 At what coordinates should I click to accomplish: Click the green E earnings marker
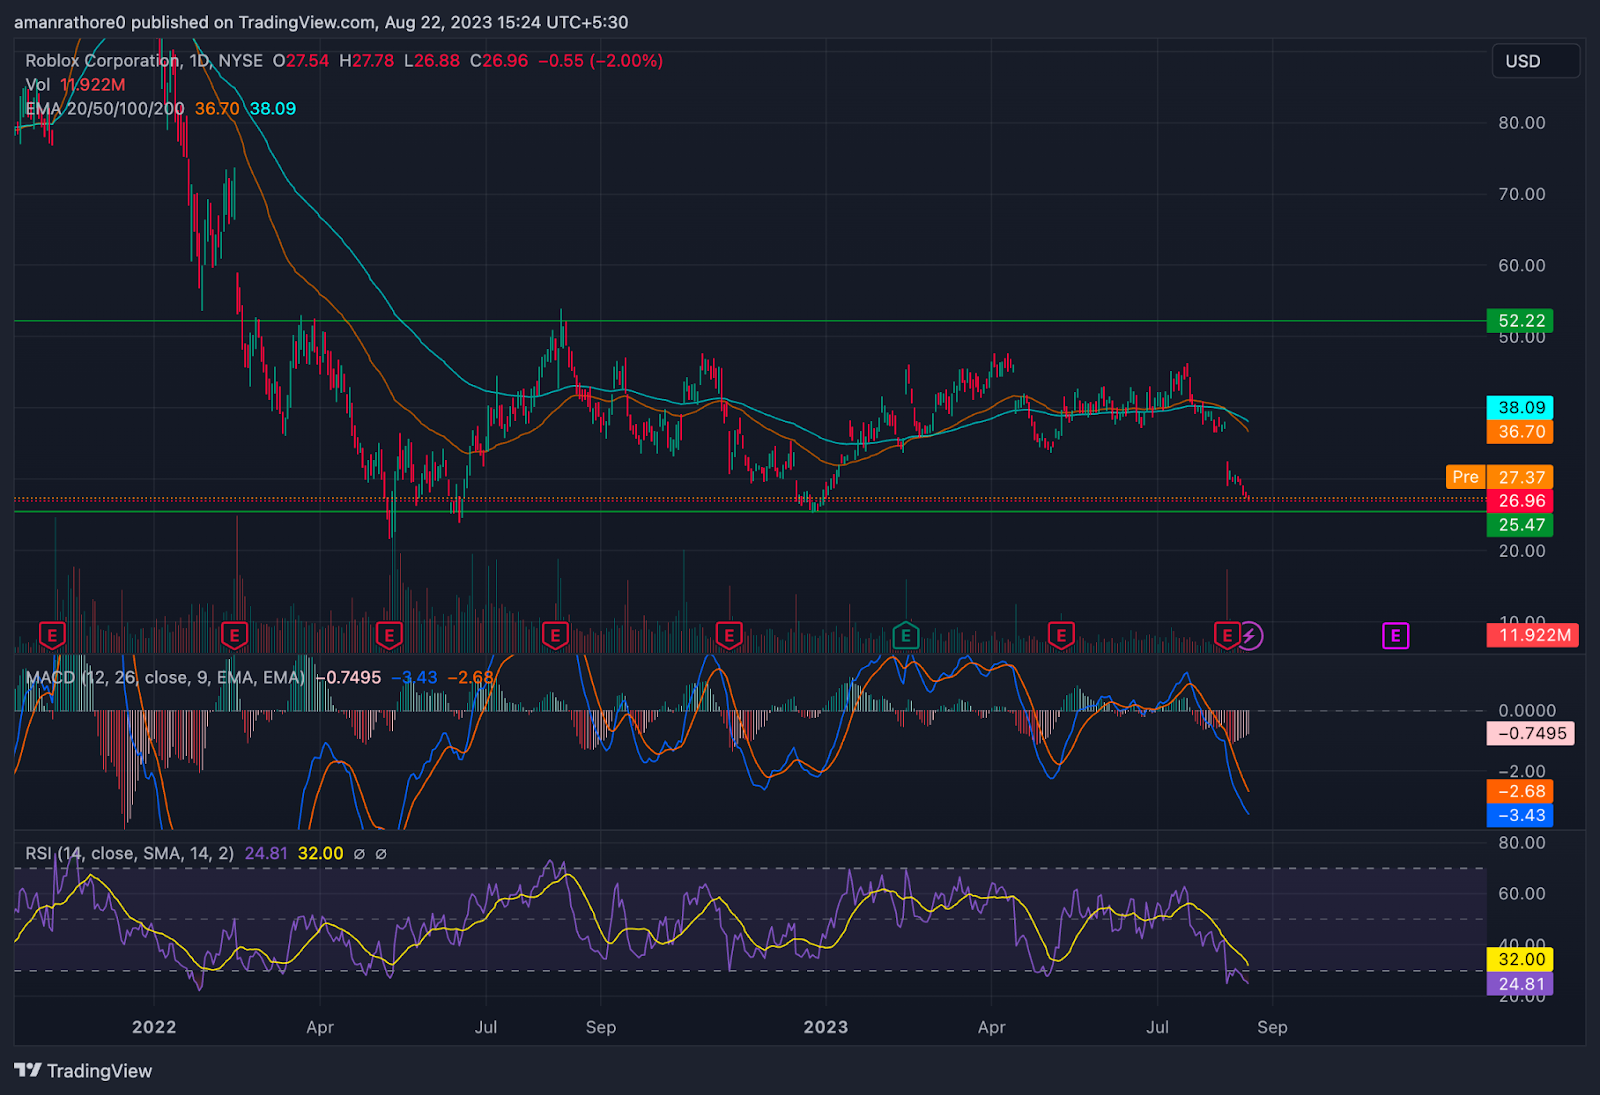905,635
